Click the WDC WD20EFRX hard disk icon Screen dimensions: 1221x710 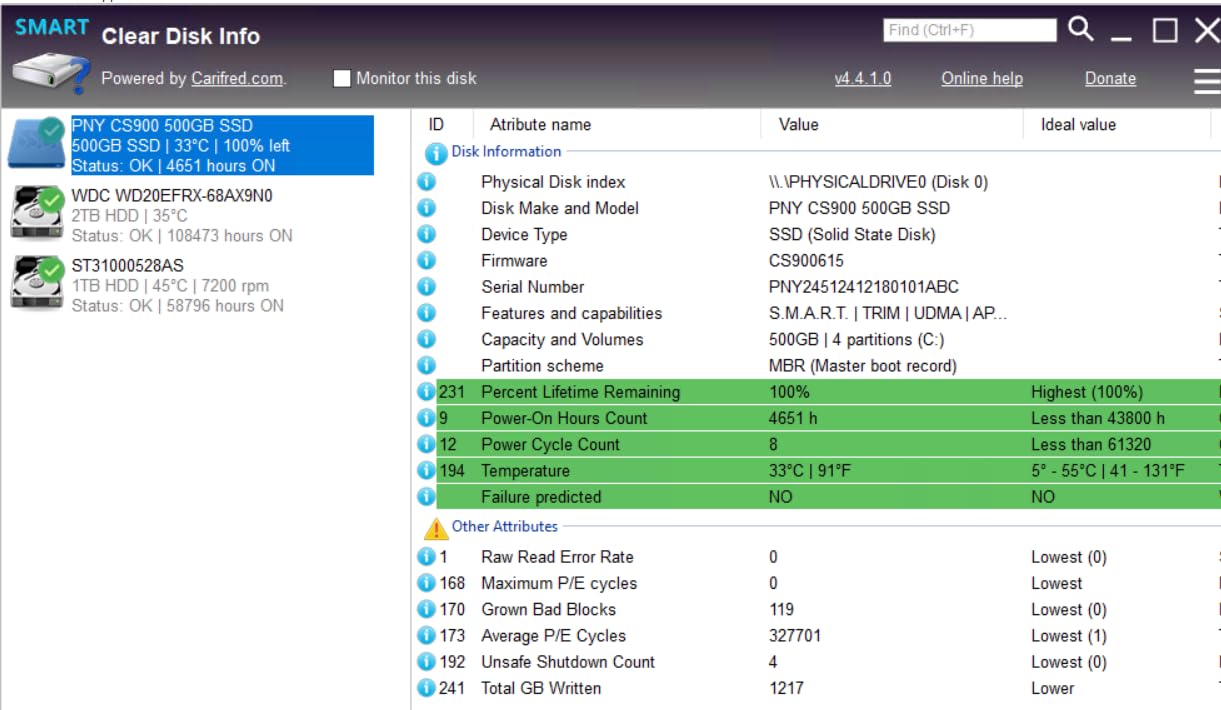pos(38,213)
